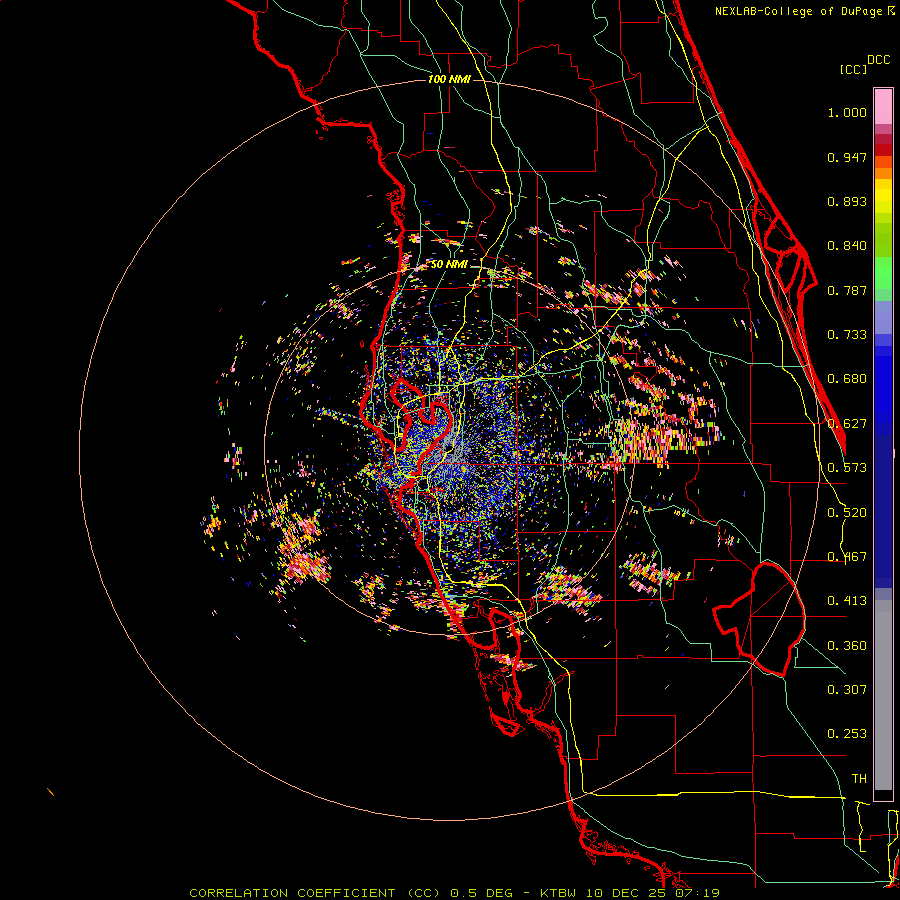The height and width of the screenshot is (900, 900).
Task: Click the DCC label above the color scale
Action: pos(878,60)
